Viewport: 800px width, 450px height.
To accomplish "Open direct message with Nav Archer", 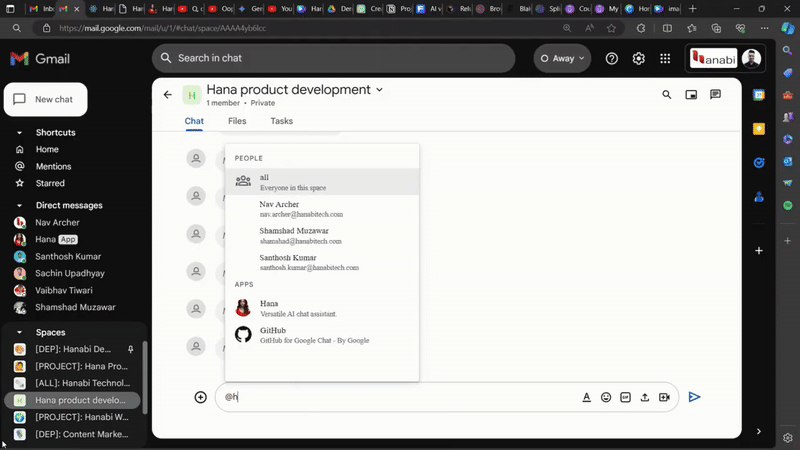I will pyautogui.click(x=57, y=222).
